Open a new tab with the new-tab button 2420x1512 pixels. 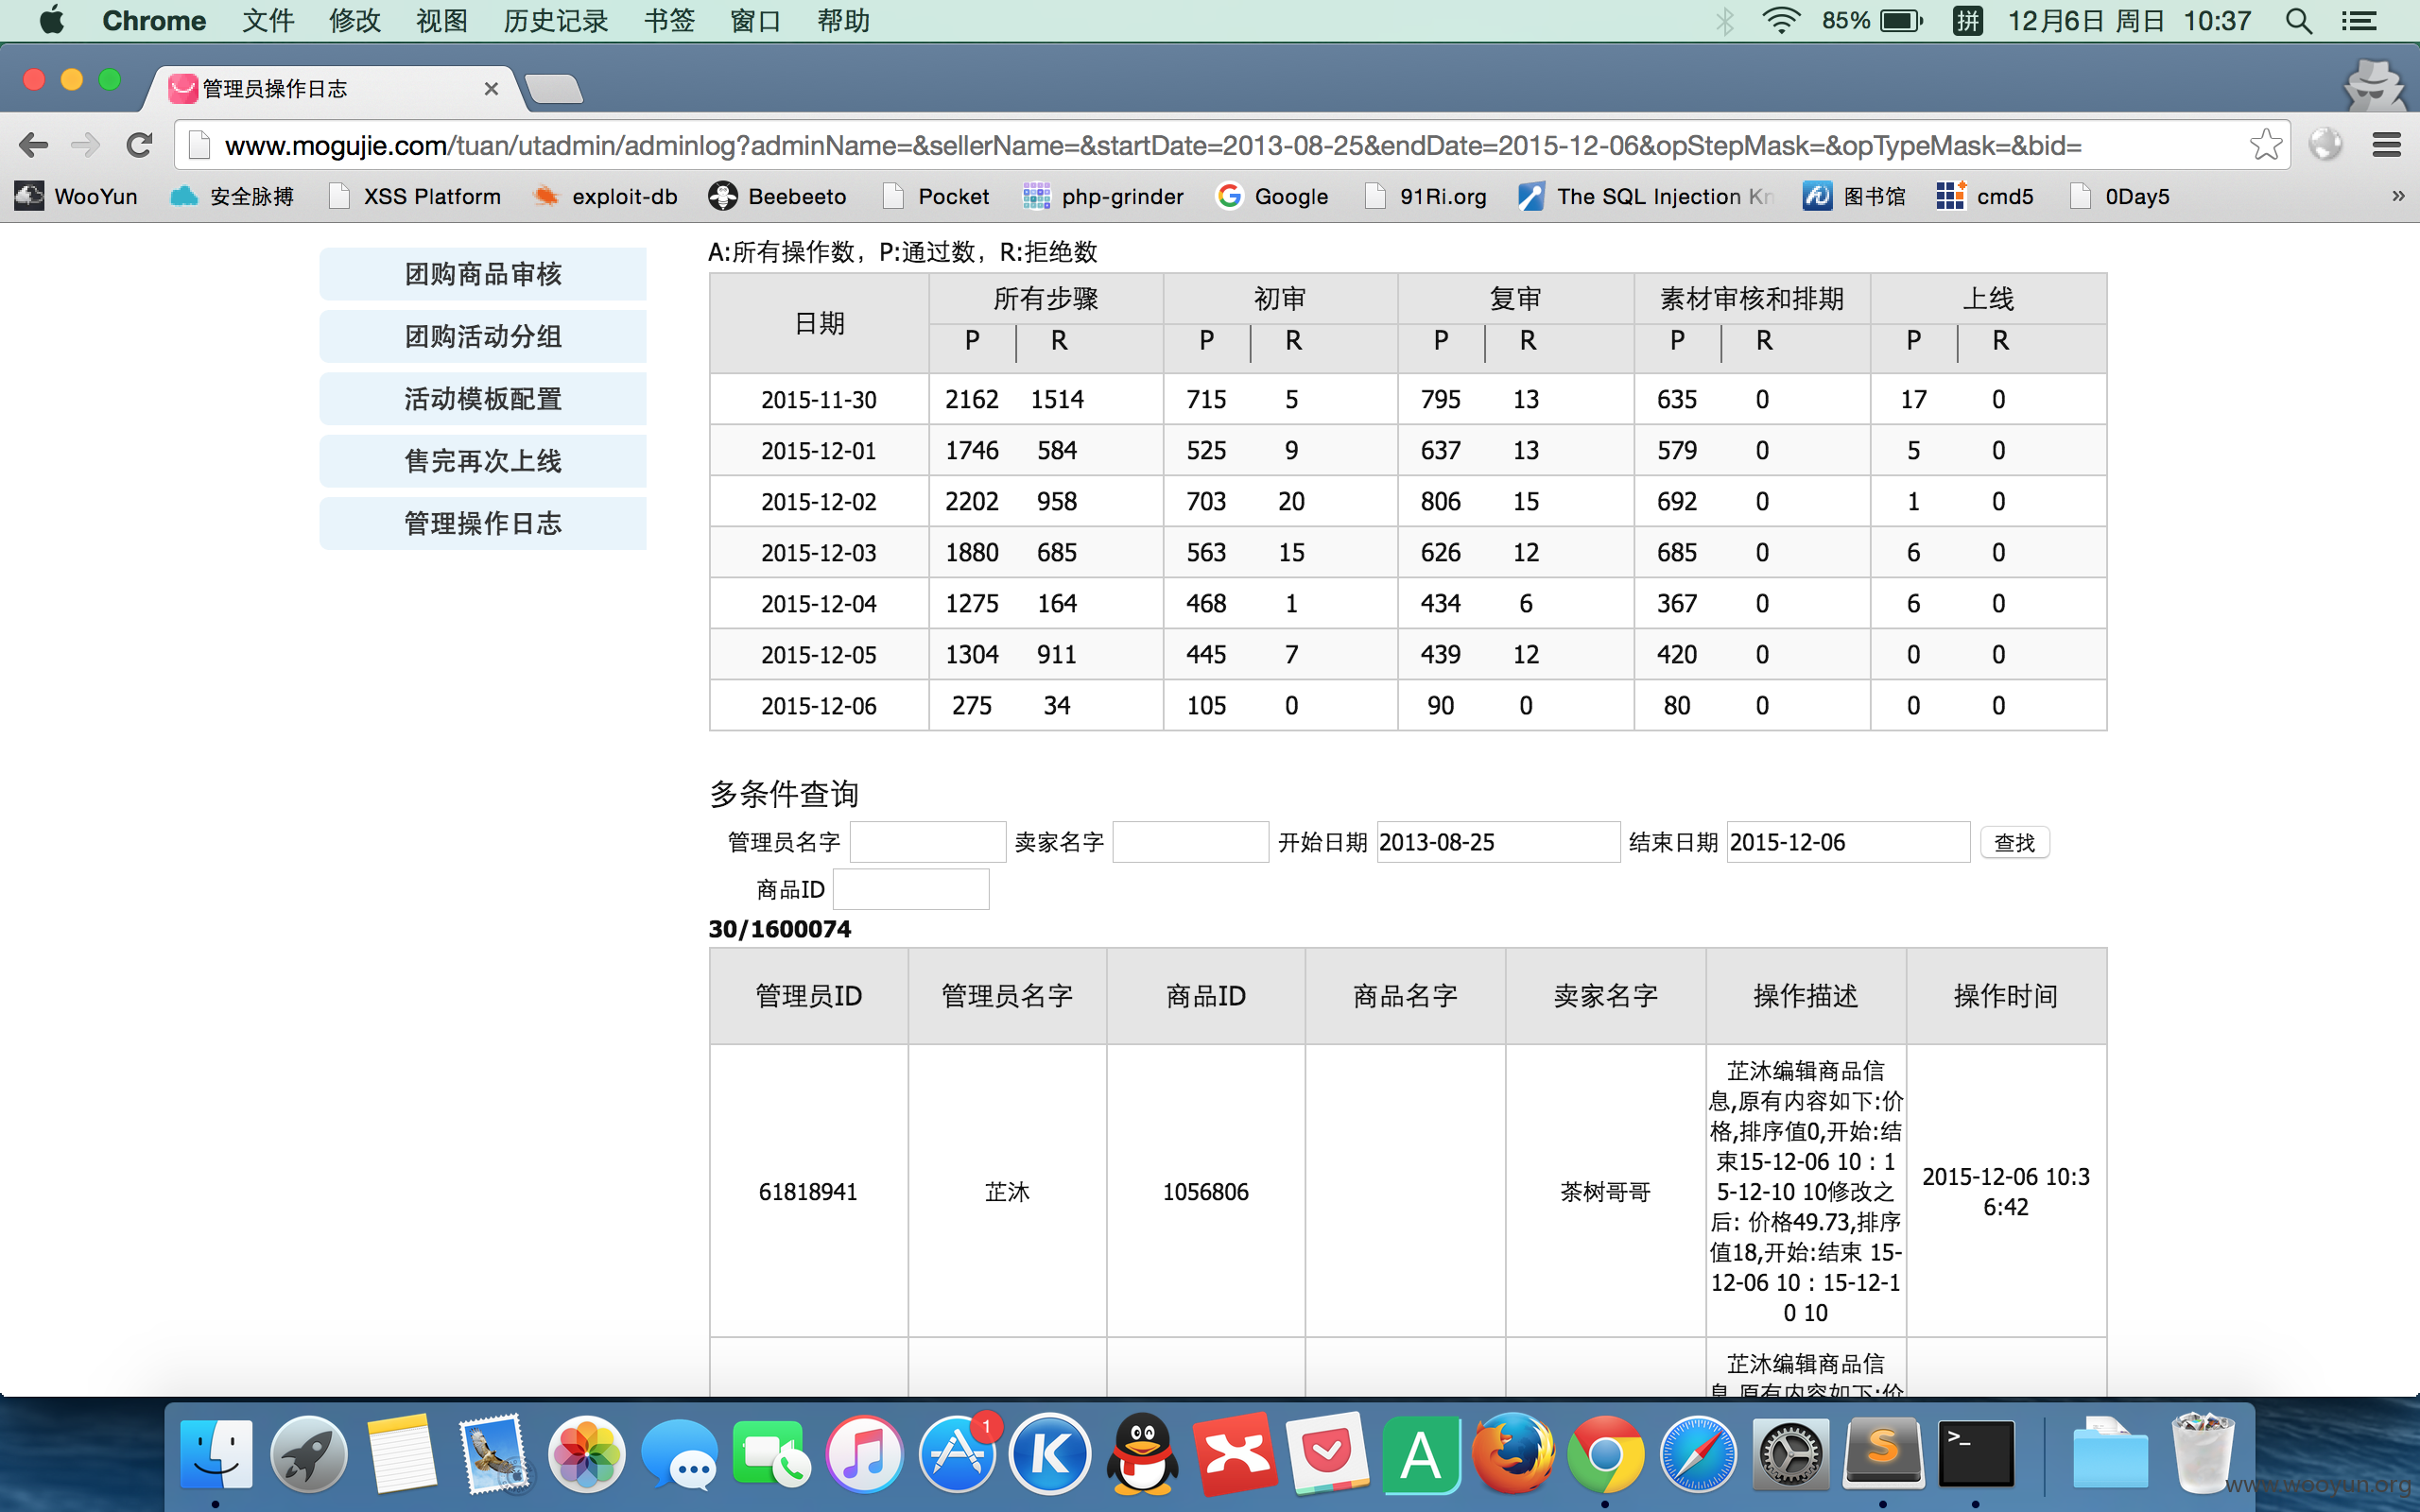click(553, 89)
